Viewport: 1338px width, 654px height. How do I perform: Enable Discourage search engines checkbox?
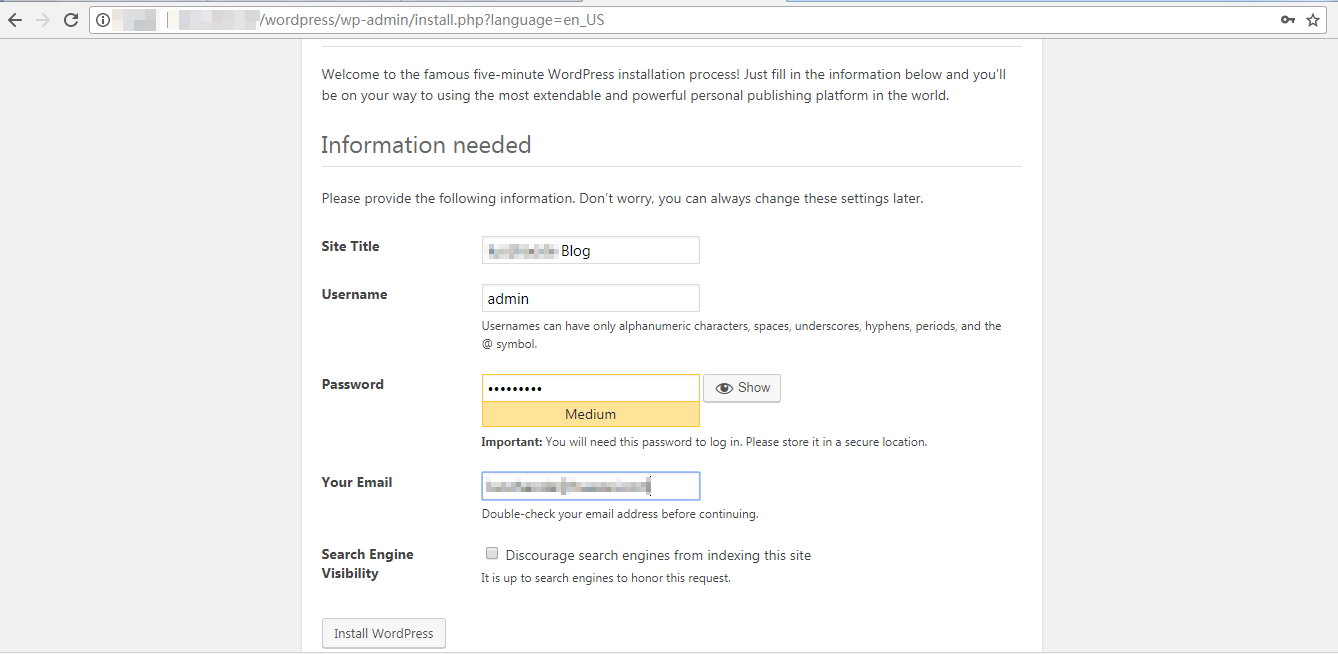pyautogui.click(x=492, y=553)
